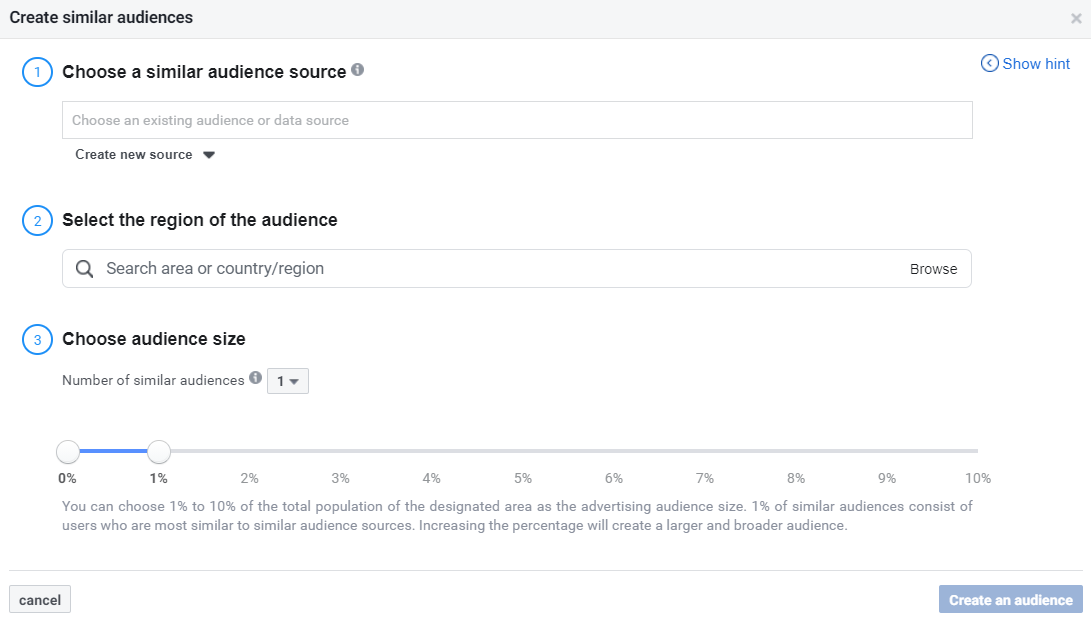Click the 0% slider handle
The image size is (1091, 624).
coord(68,452)
